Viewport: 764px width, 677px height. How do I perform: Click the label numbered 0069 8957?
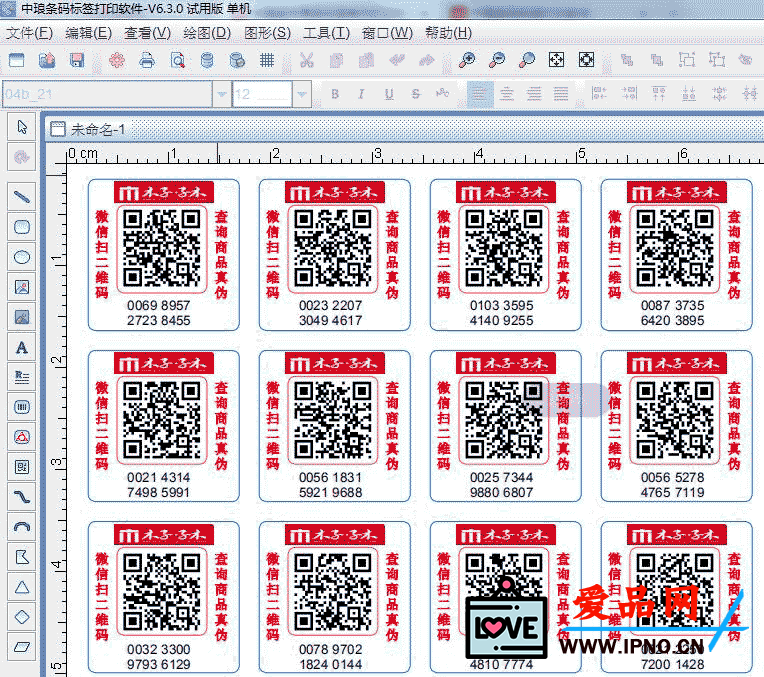click(x=164, y=255)
